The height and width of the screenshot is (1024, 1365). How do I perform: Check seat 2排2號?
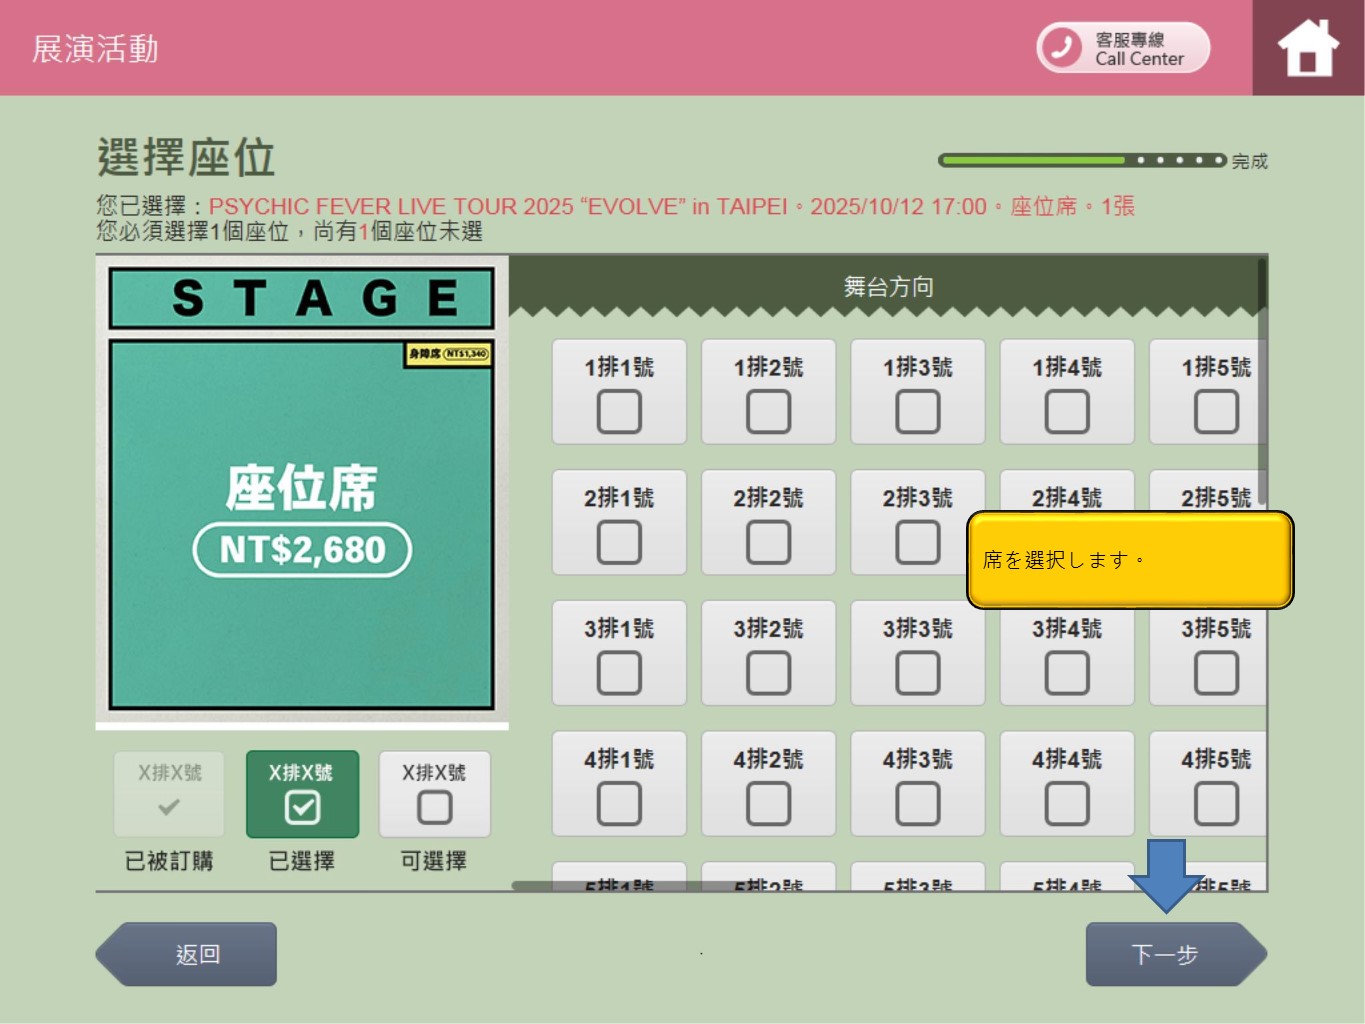(768, 542)
